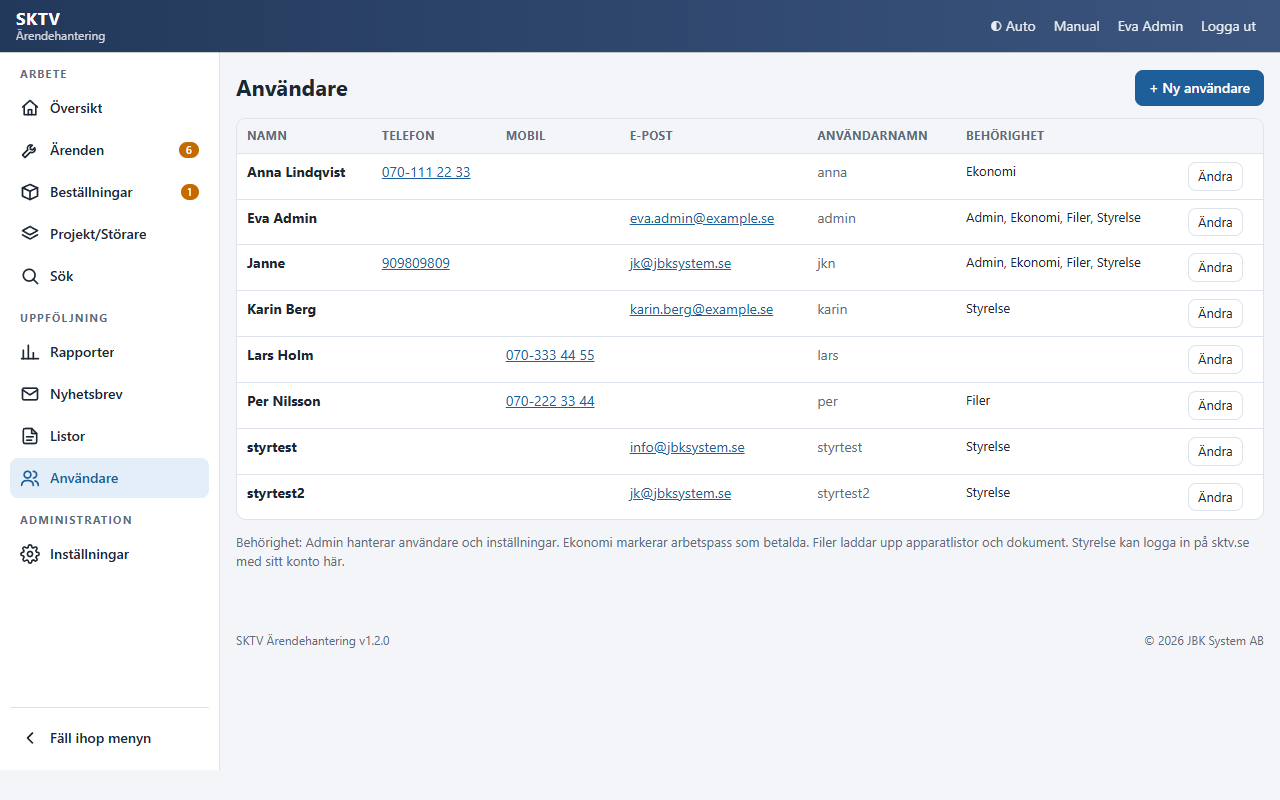Log out via Logga ut
Screen dimensions: 1280x800
[x=1228, y=26]
